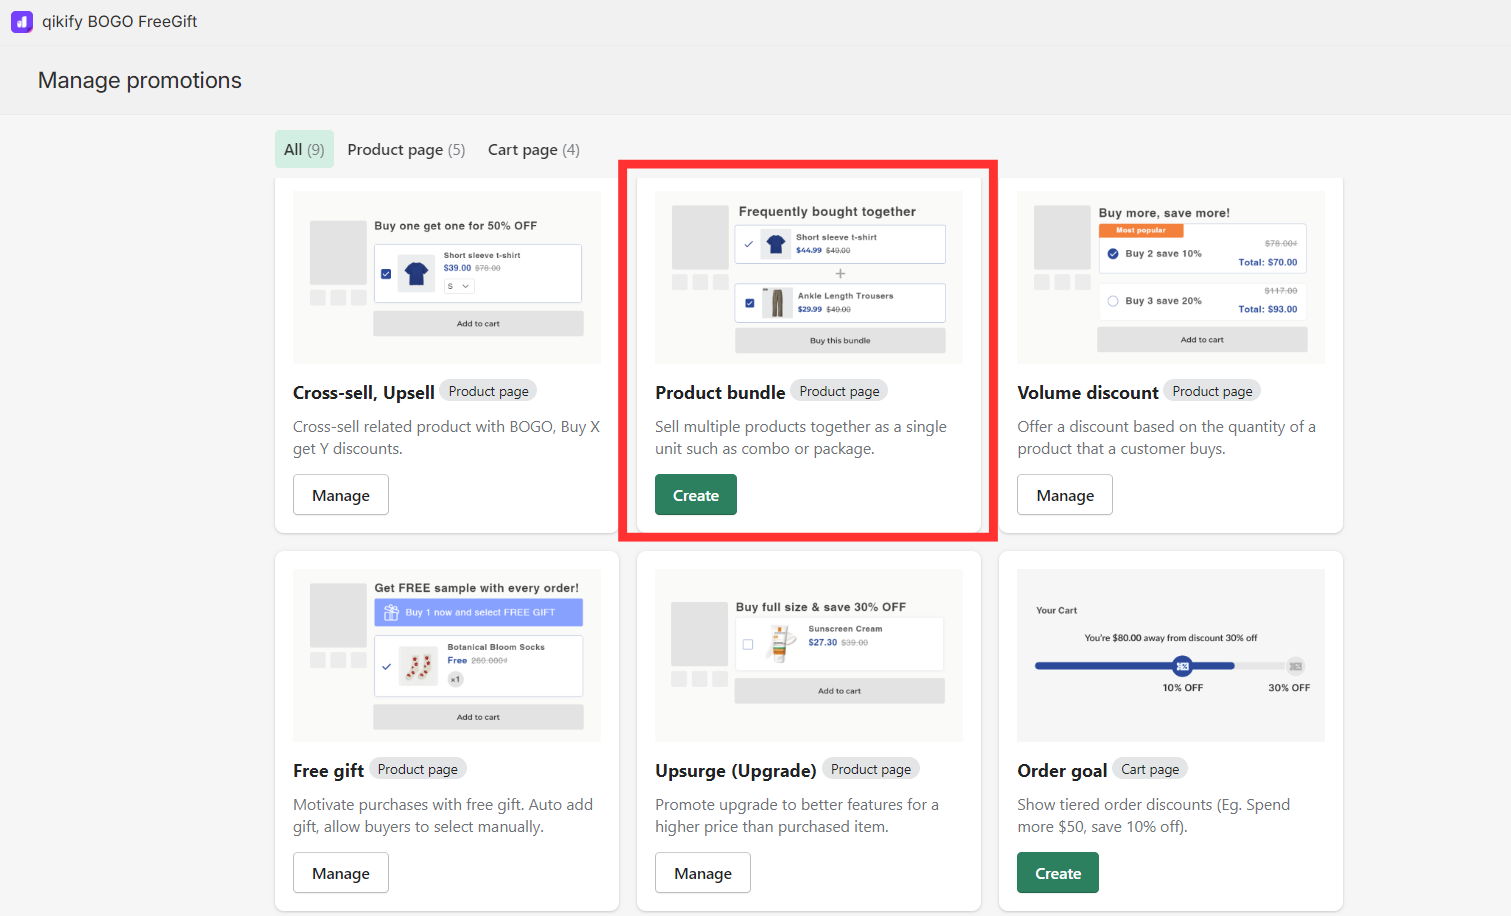This screenshot has height=916, width=1511.
Task: Toggle the Short sleeve t-shirt $44.99 checkmark
Action: [749, 244]
